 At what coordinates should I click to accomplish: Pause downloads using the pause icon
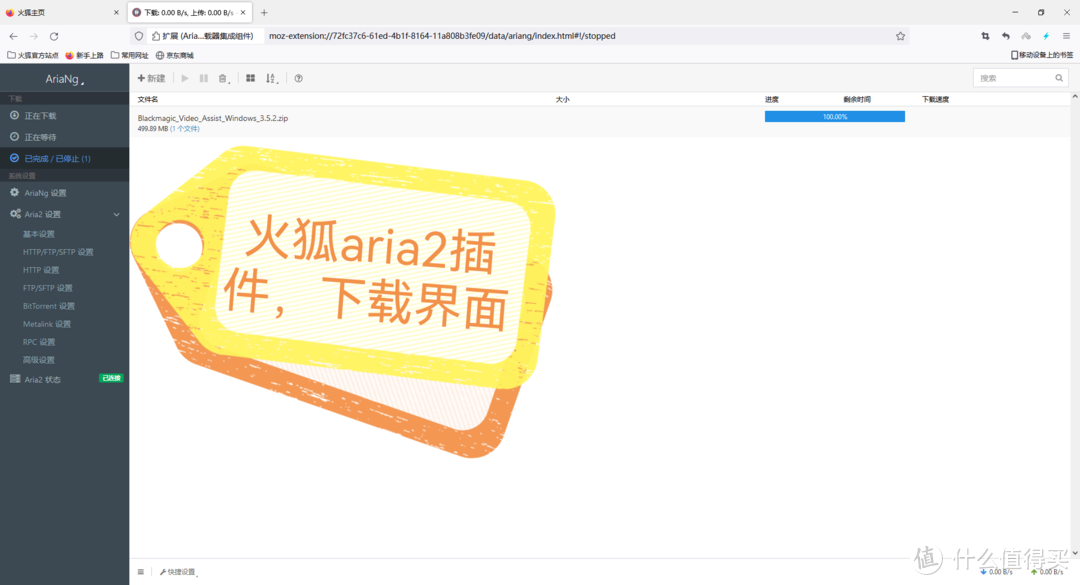point(204,77)
